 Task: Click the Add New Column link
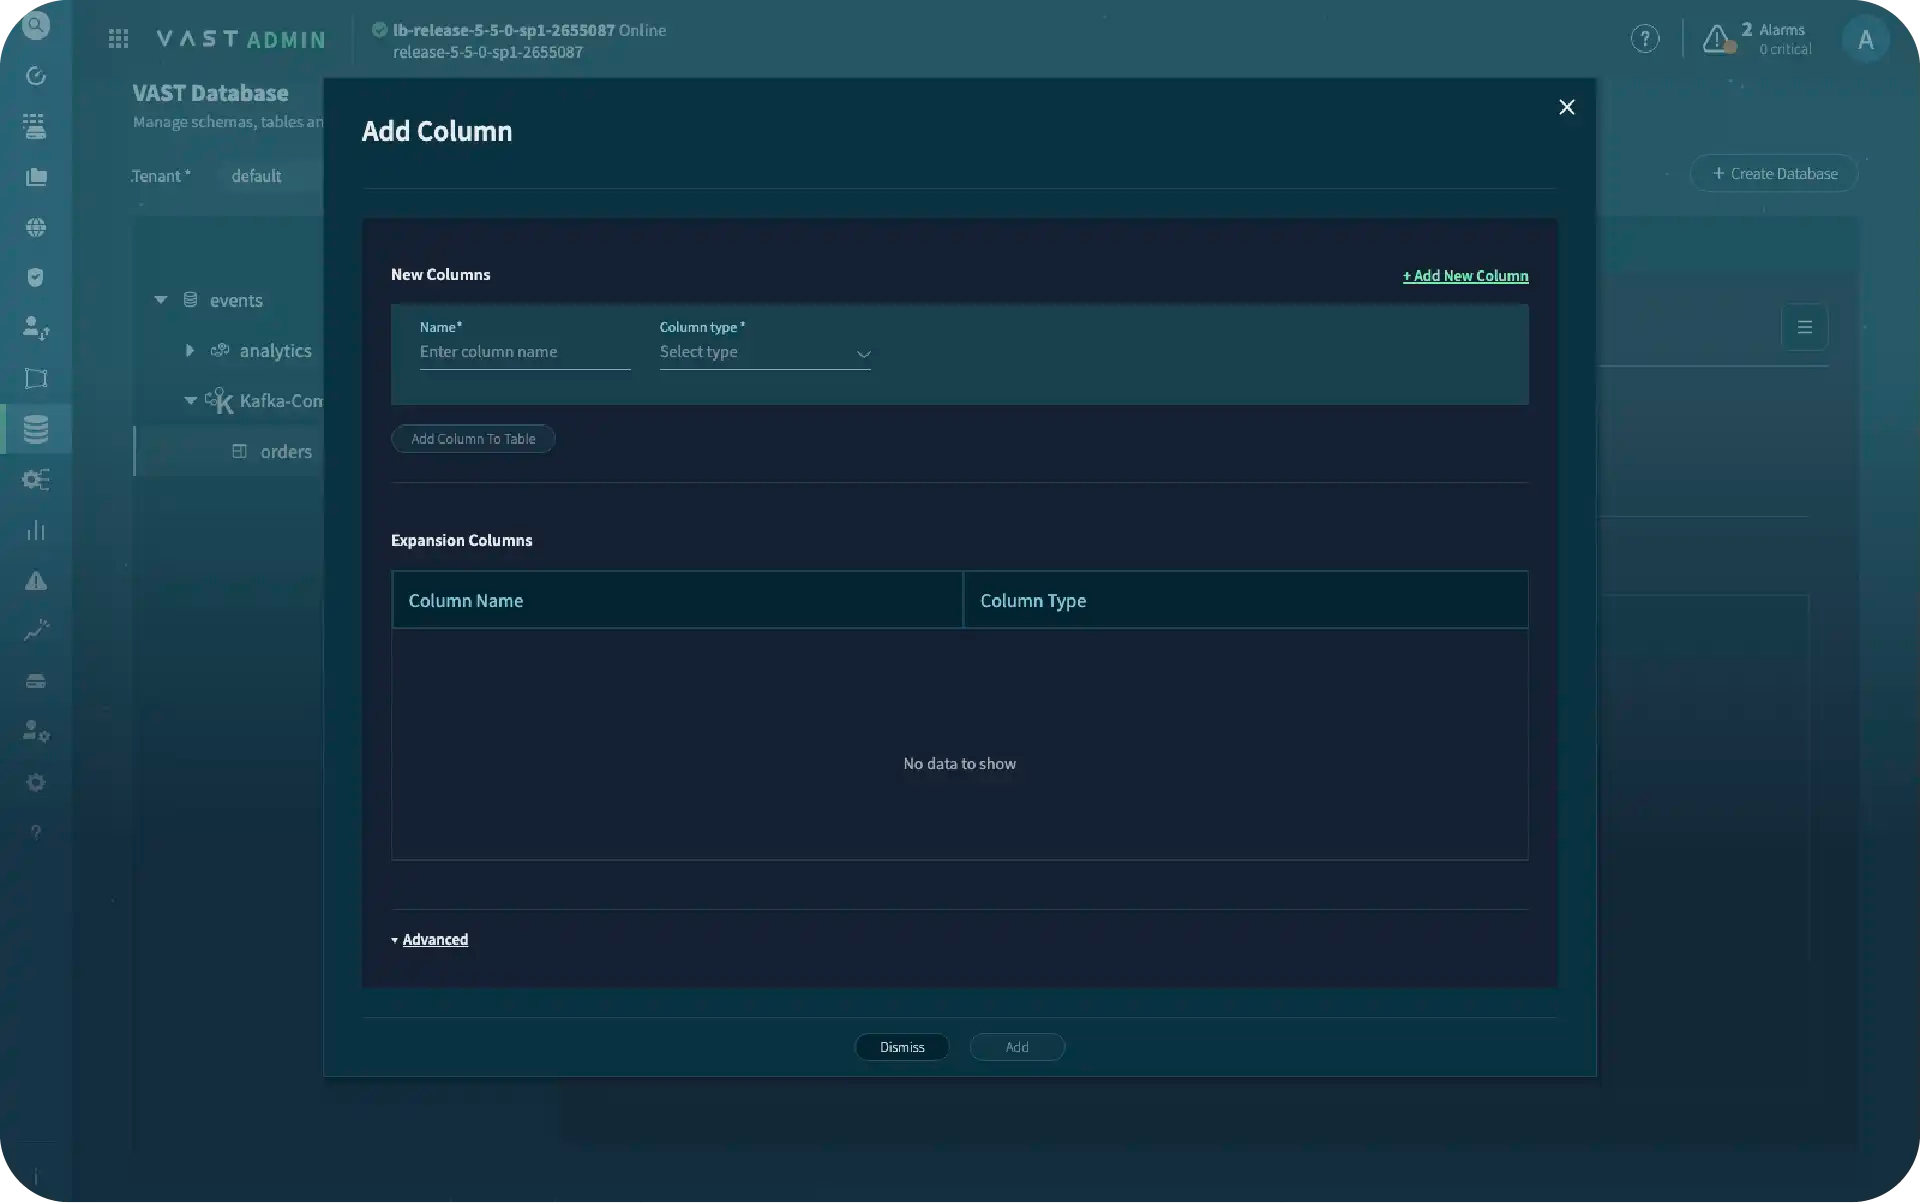1465,276
